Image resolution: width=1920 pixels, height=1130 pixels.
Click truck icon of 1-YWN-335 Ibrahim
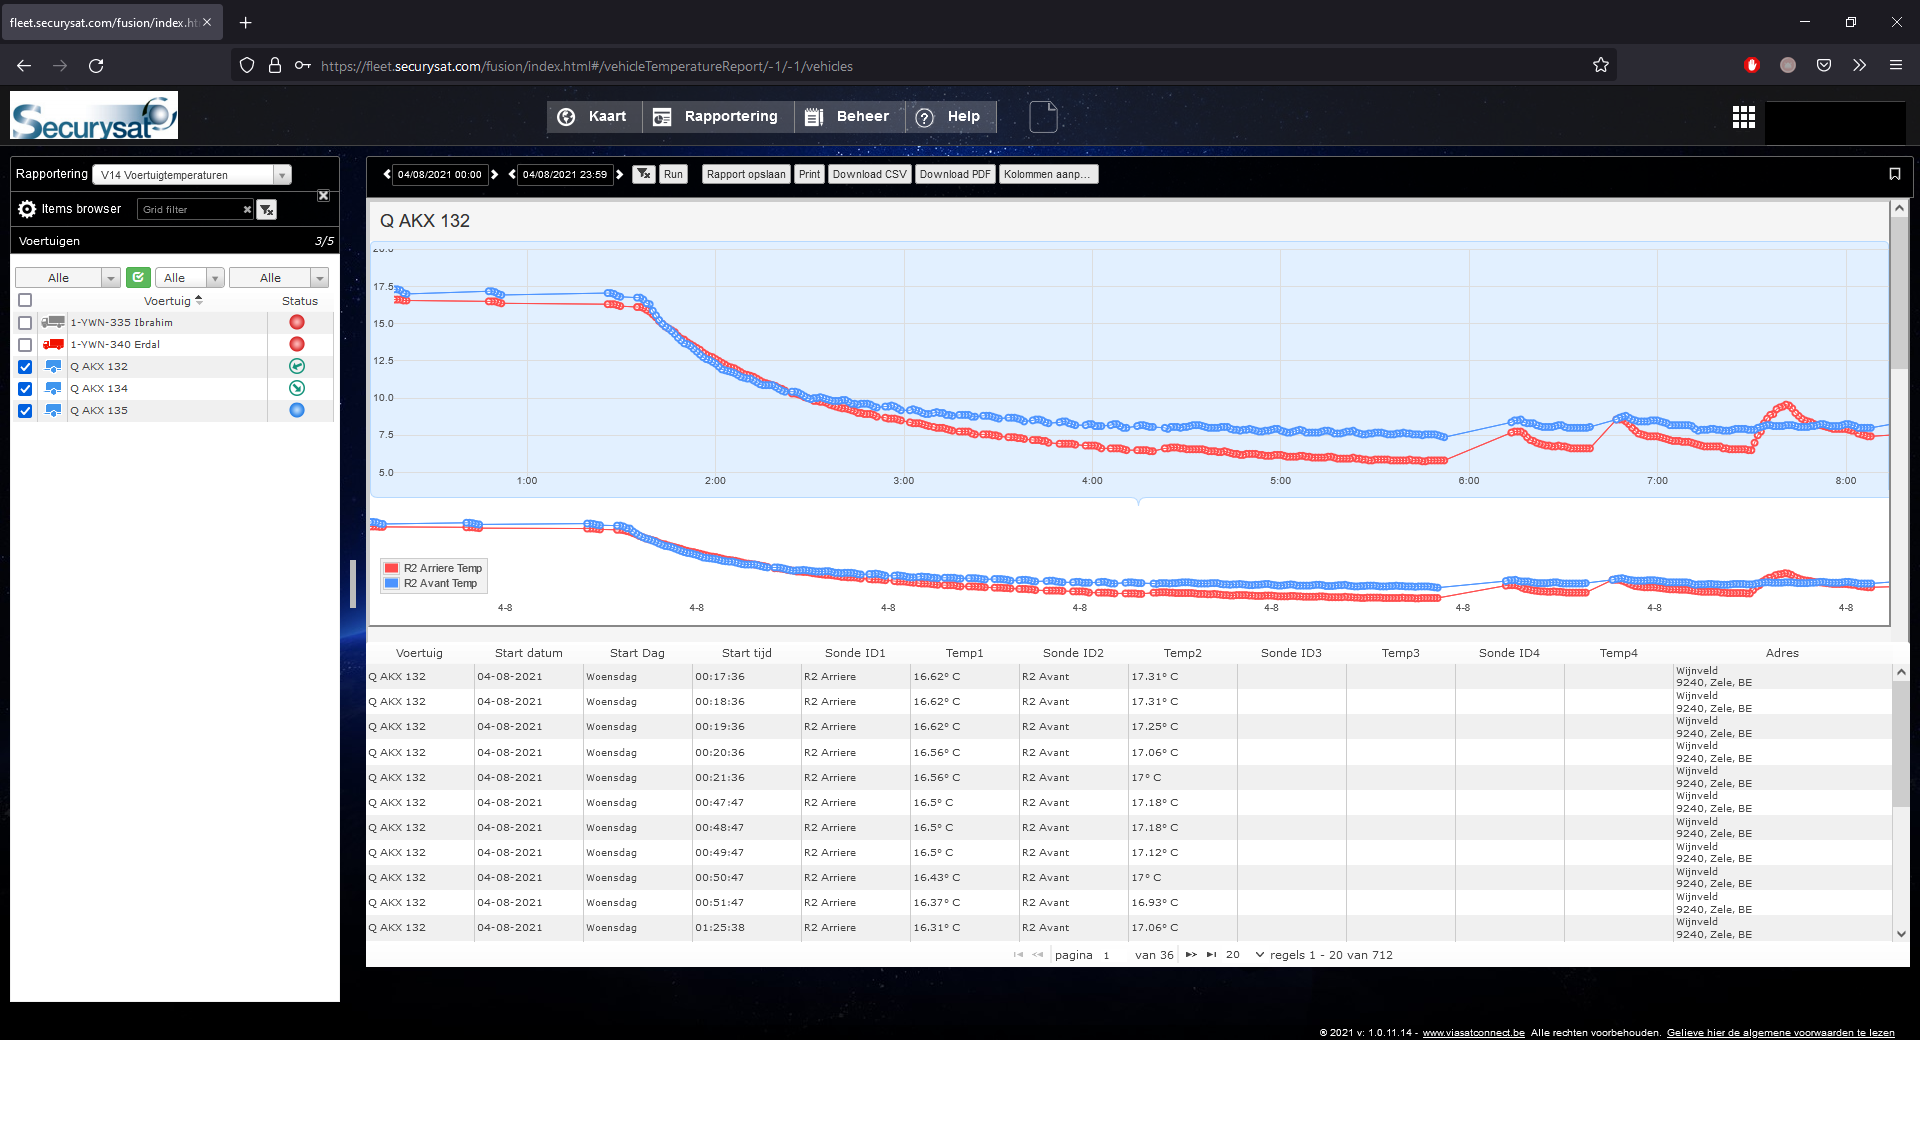pyautogui.click(x=53, y=322)
